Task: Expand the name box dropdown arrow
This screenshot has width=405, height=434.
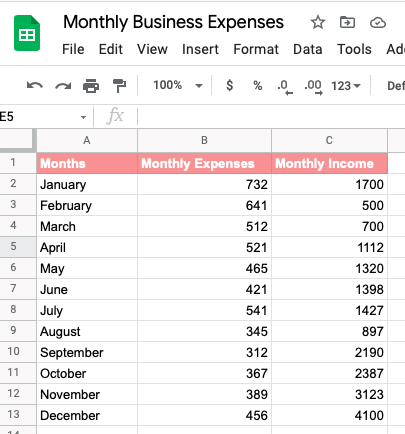Action: 83,117
